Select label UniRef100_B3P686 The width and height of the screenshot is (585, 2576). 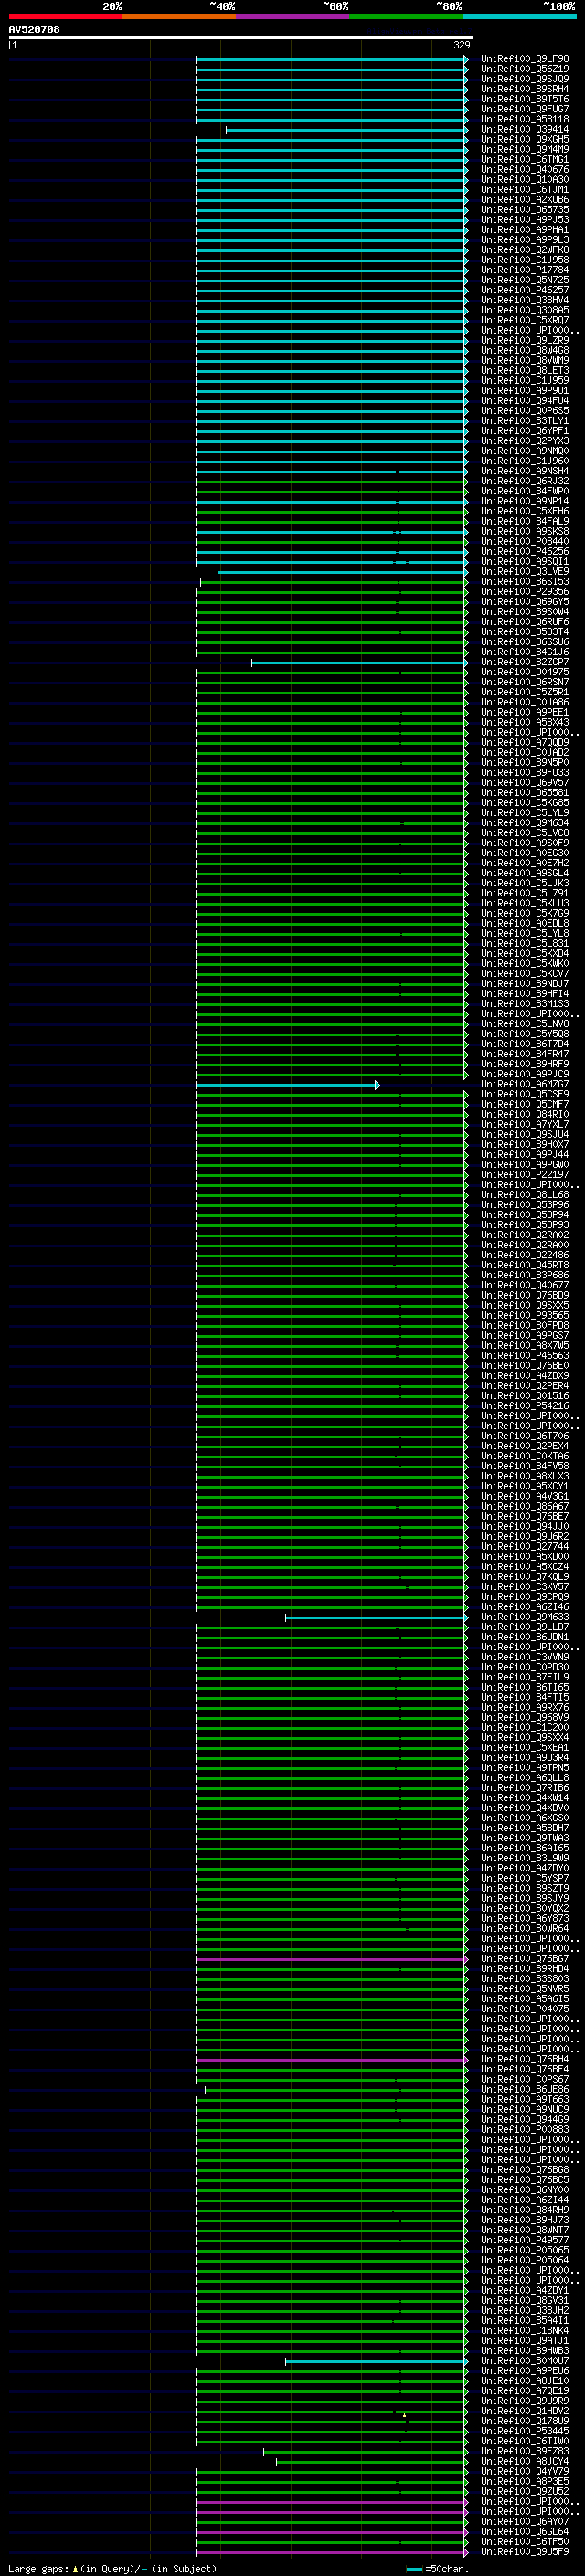(x=525, y=1276)
